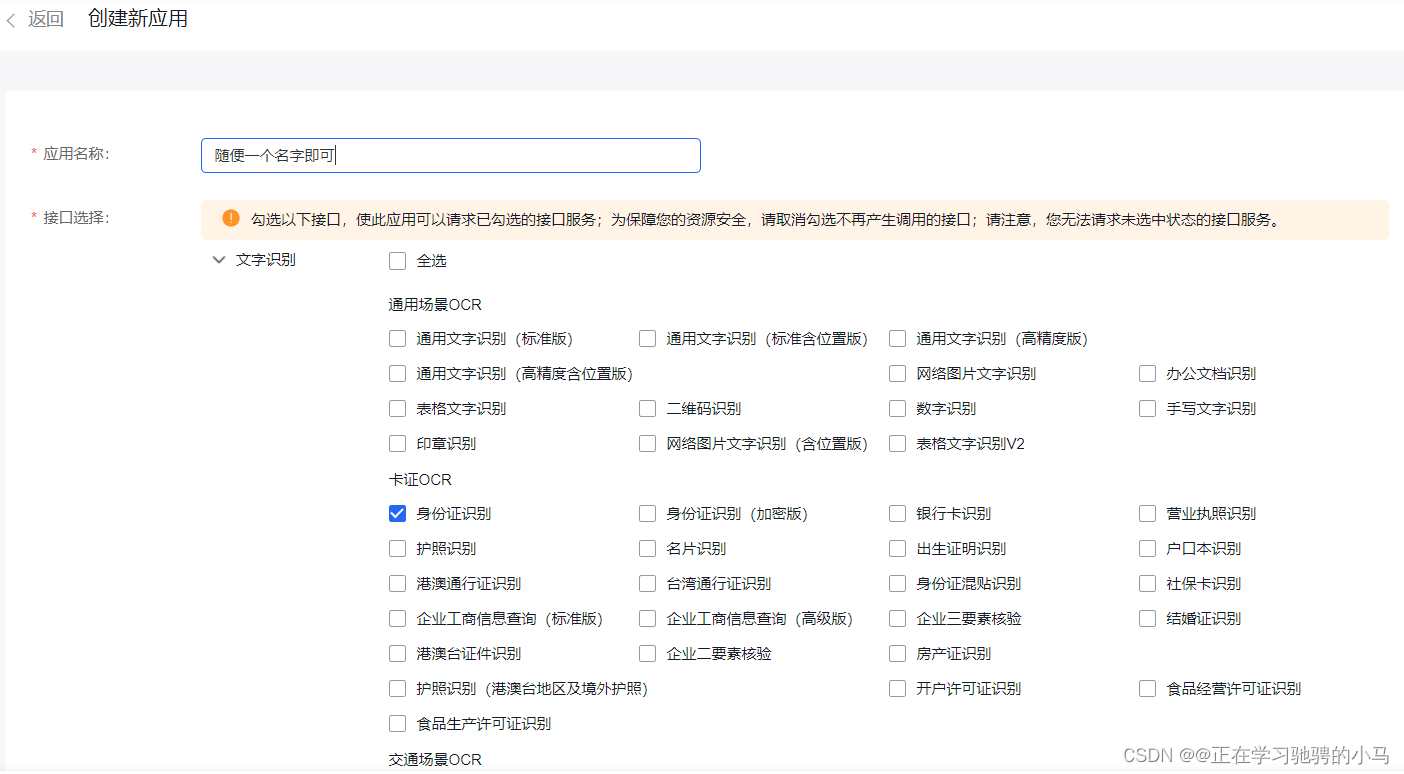Uncheck the 身份证识别 checkbox
Viewport: 1404px width, 774px height.
[x=397, y=514]
